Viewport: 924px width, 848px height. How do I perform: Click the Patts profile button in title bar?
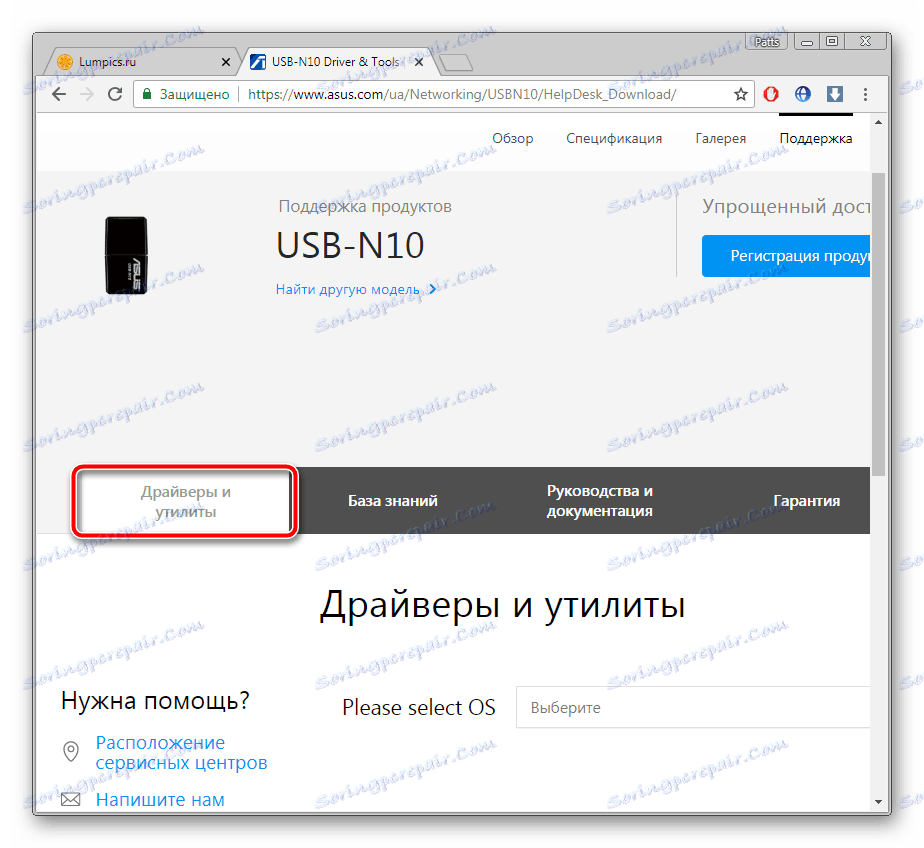click(x=767, y=42)
